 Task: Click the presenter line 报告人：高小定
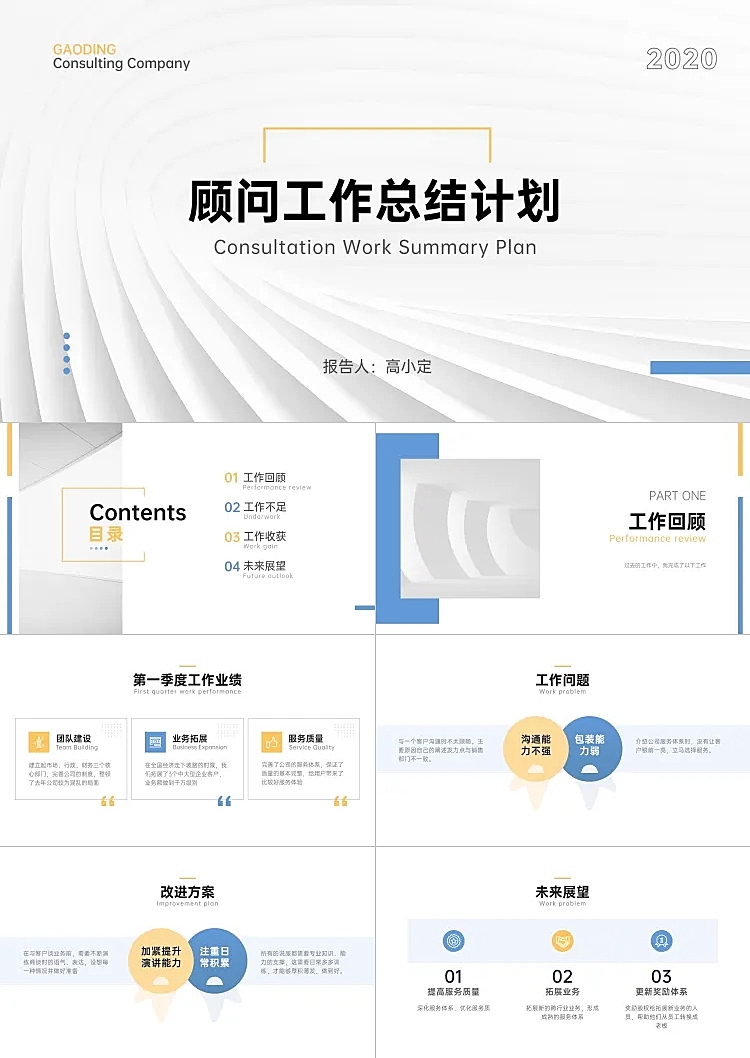[377, 366]
